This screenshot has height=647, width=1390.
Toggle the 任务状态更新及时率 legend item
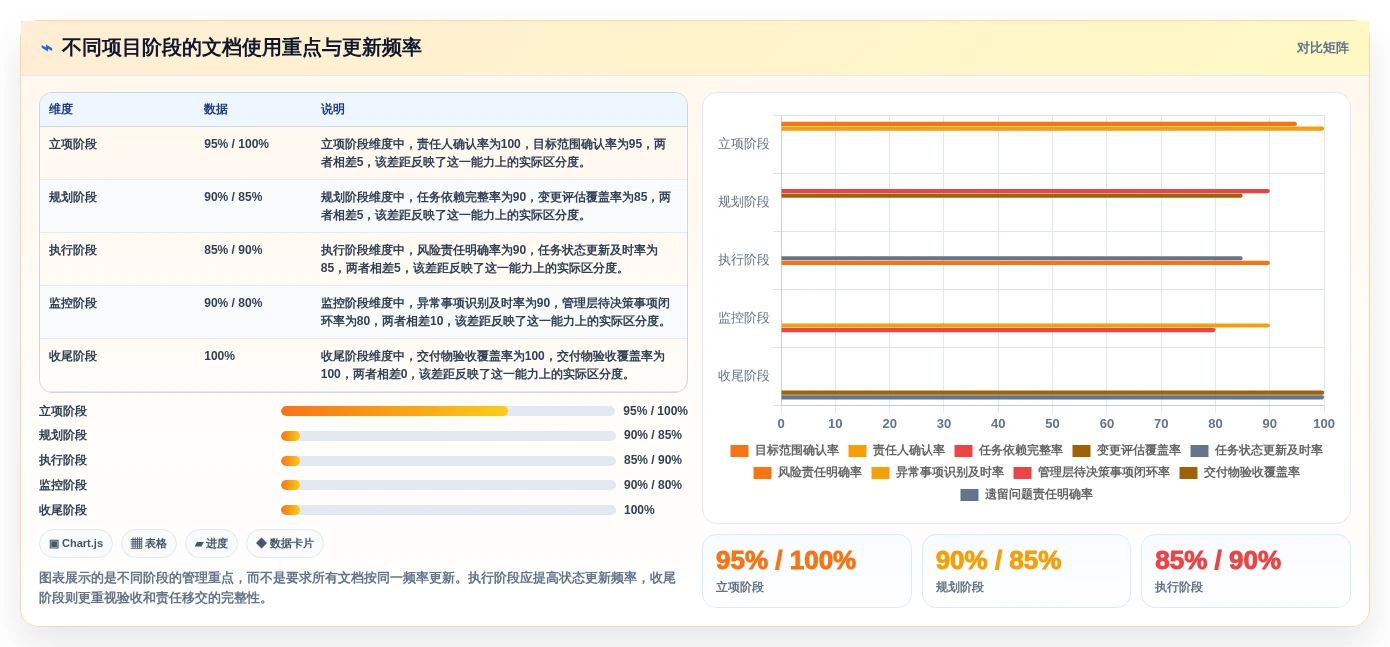(x=1257, y=451)
